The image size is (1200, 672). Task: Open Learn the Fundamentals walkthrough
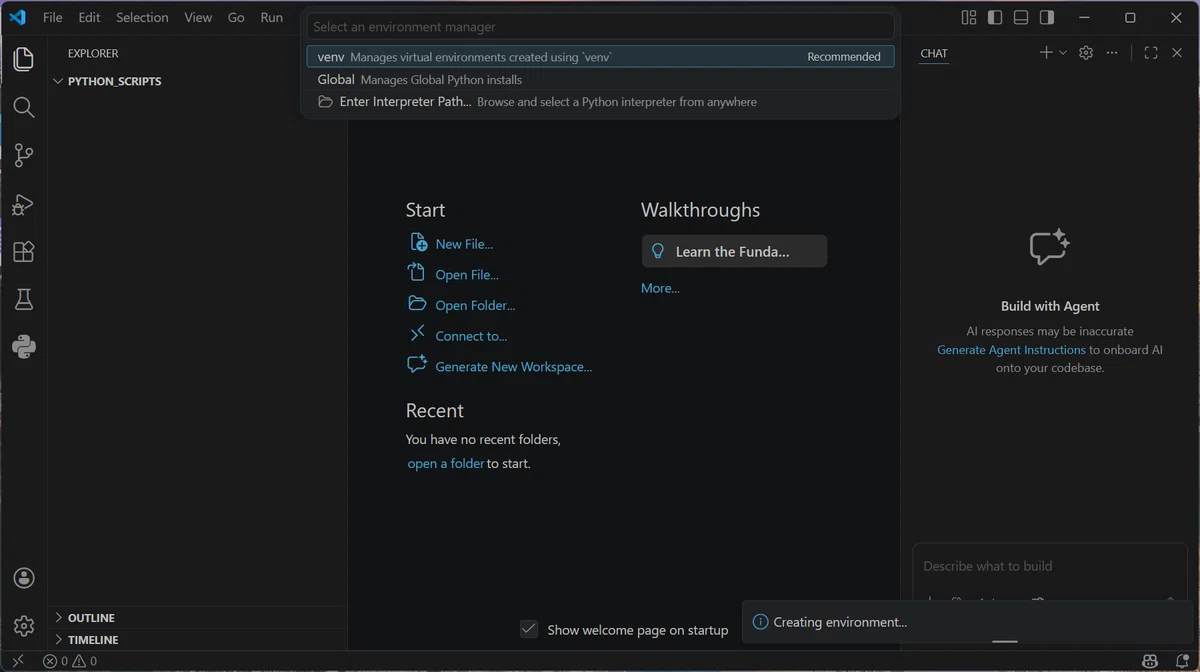pyautogui.click(x=734, y=251)
